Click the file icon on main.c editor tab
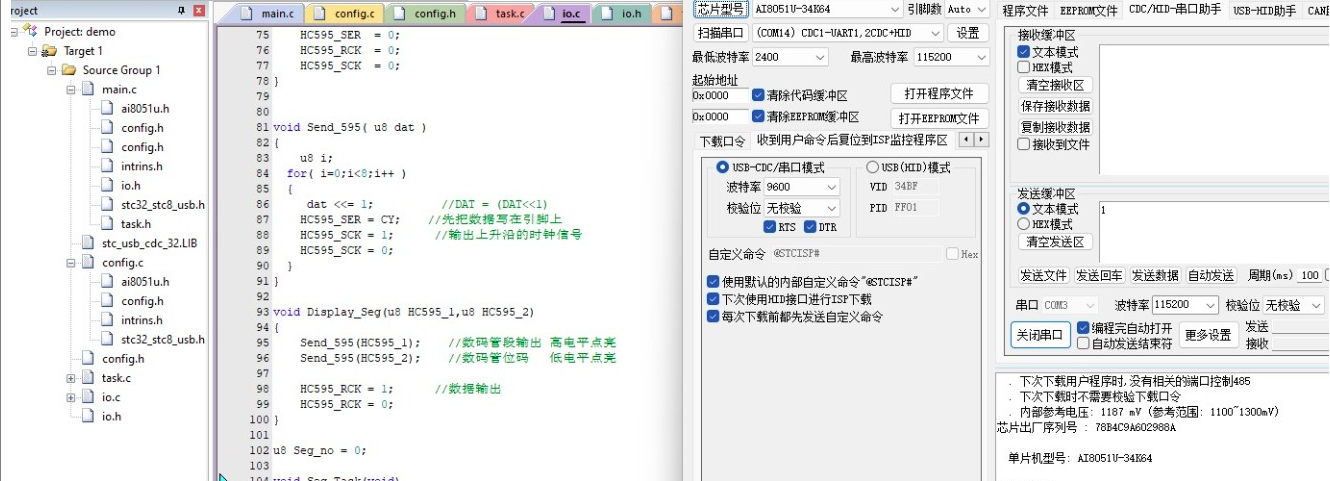This screenshot has width=1330, height=481. 247,14
